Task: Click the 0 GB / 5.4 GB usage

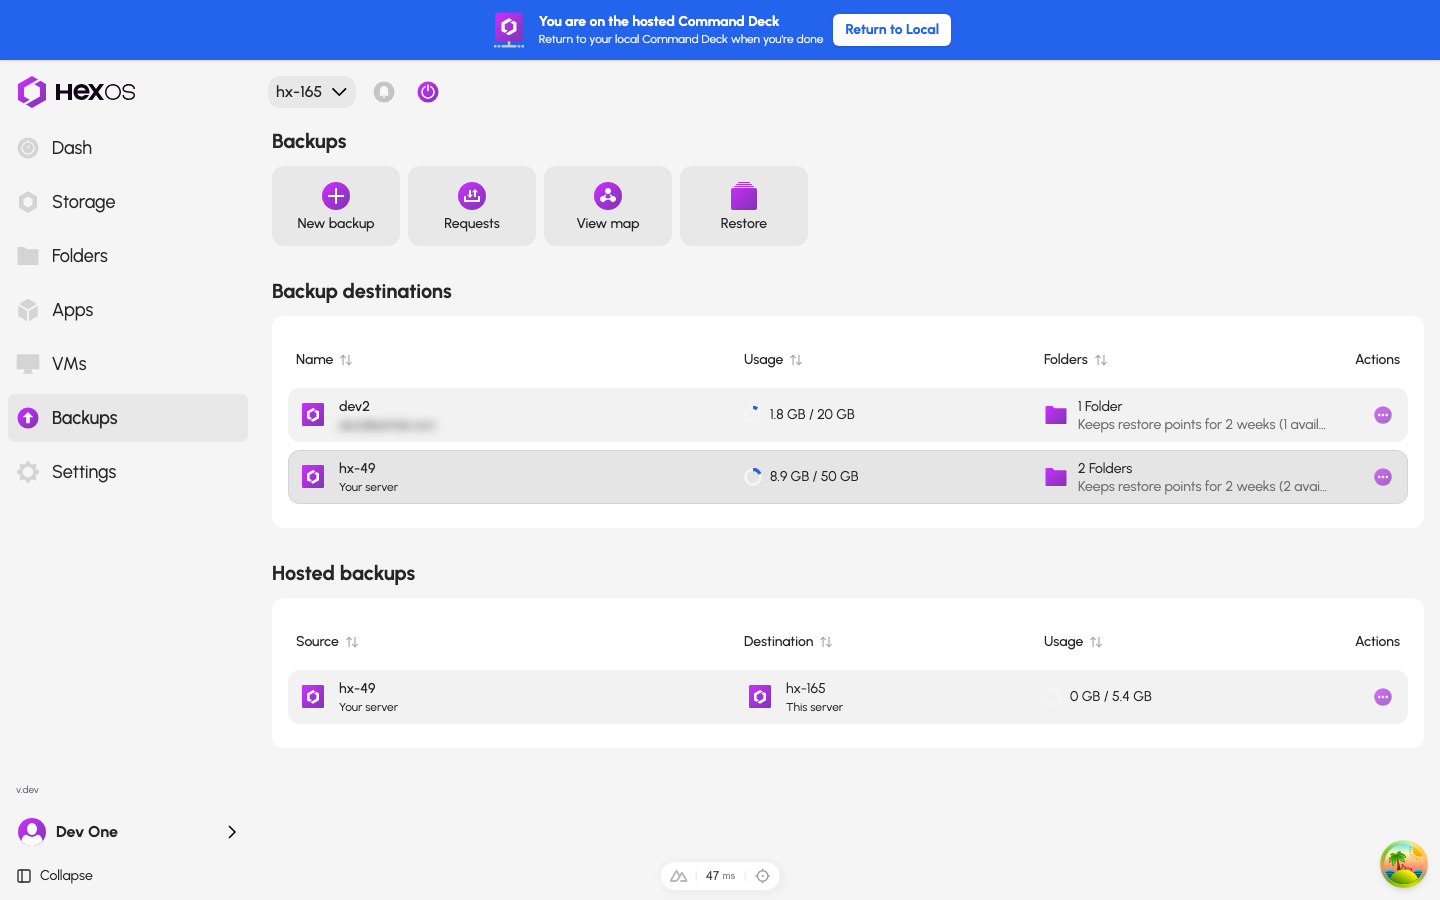Action: [1110, 697]
